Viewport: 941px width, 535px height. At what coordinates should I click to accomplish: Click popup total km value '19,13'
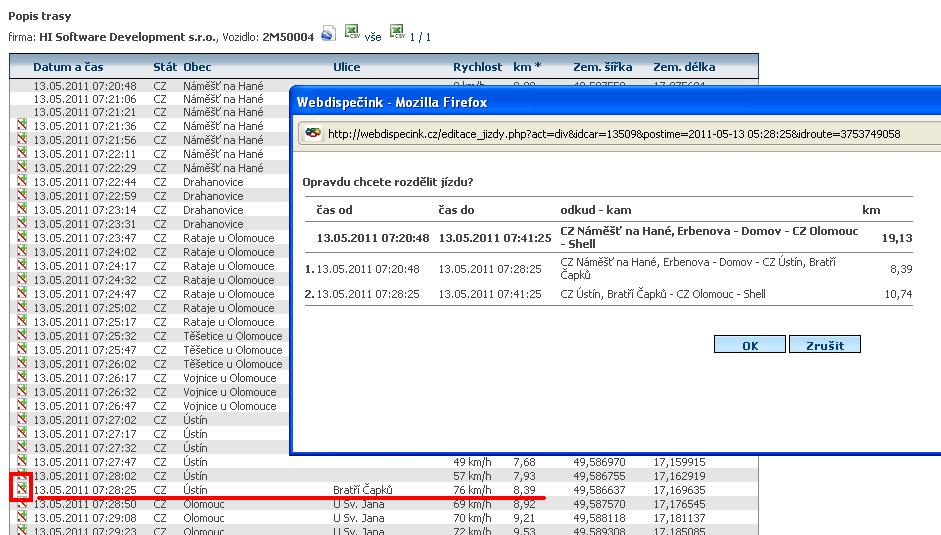[x=897, y=238]
